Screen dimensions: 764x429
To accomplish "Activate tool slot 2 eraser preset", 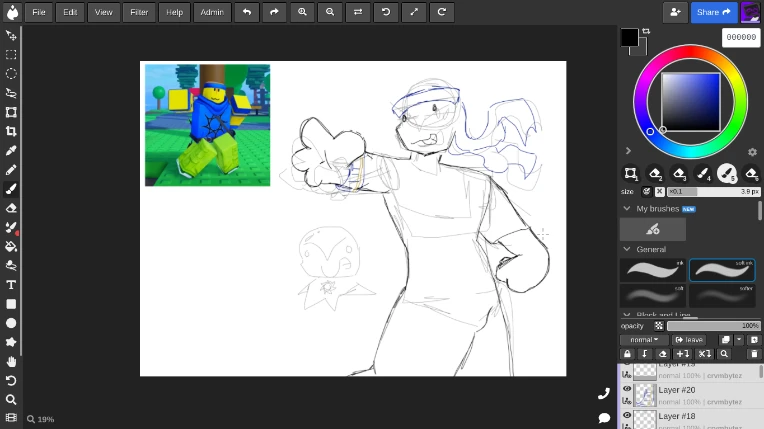I will click(x=655, y=174).
